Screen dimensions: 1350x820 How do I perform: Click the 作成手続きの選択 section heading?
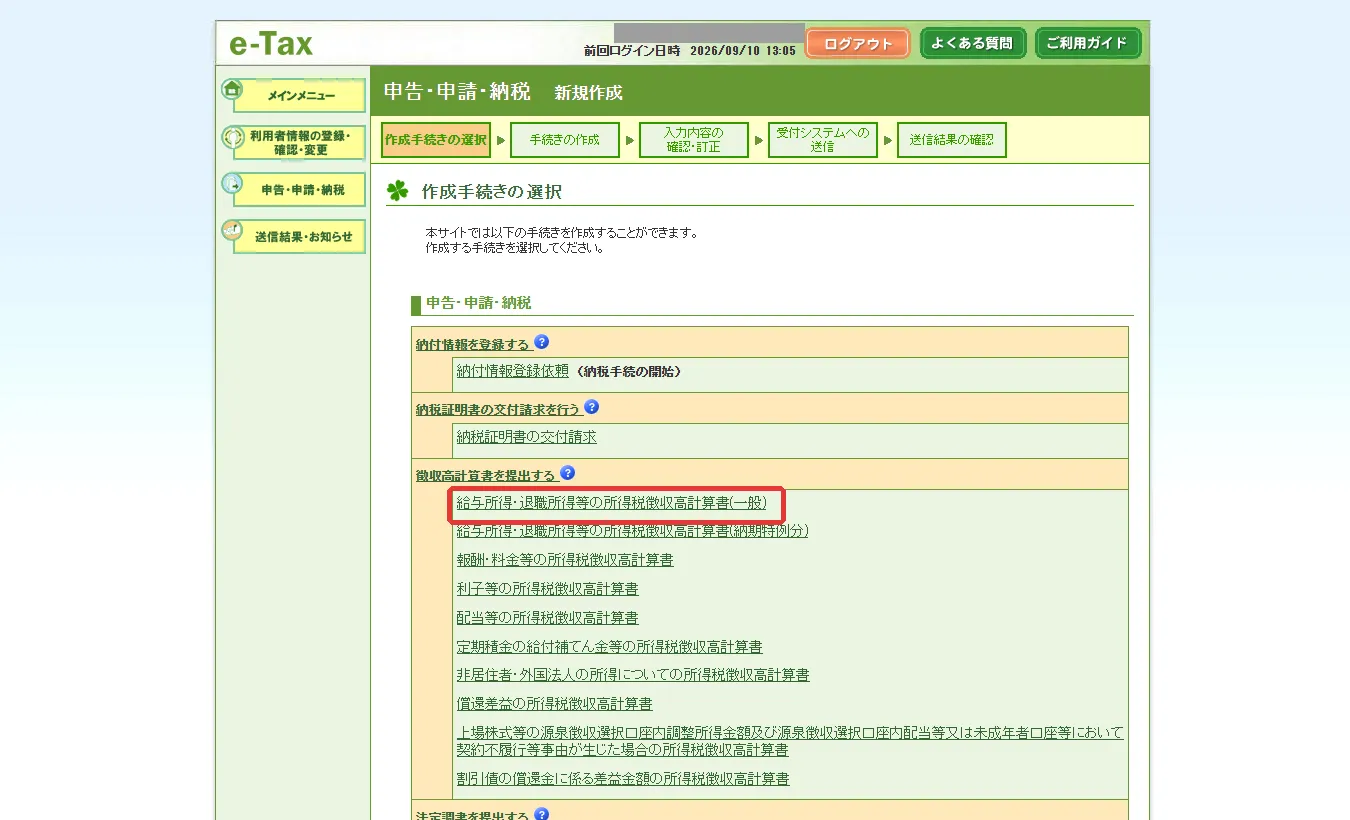coord(491,191)
